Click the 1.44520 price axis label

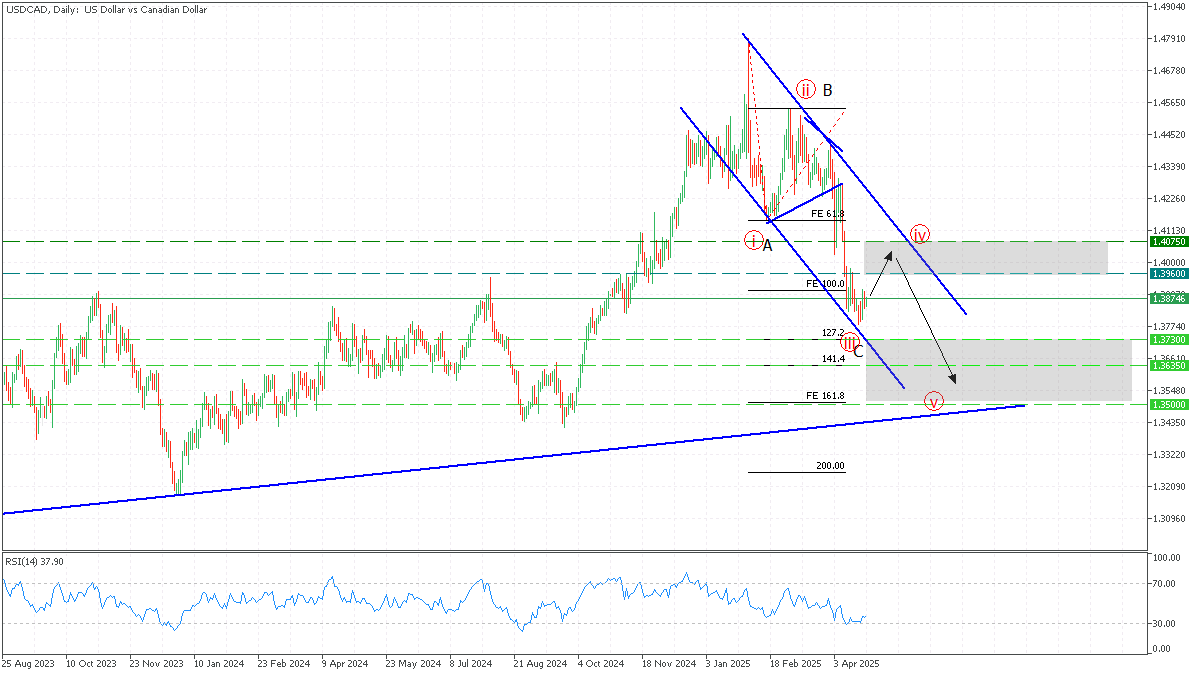(x=1169, y=135)
